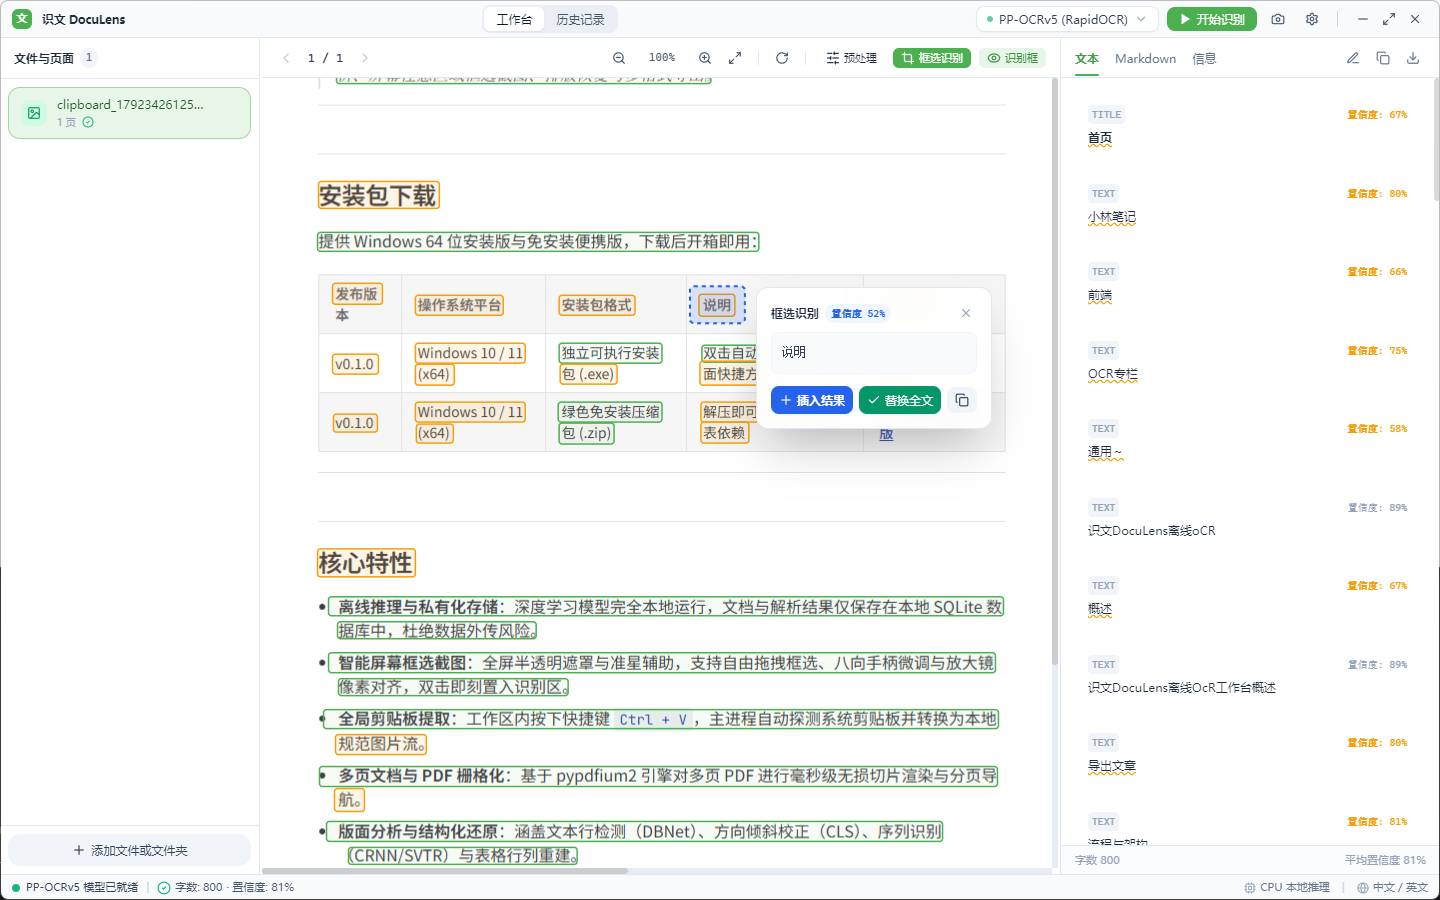Open the 信息 tab
The width and height of the screenshot is (1440, 900).
pos(1204,59)
